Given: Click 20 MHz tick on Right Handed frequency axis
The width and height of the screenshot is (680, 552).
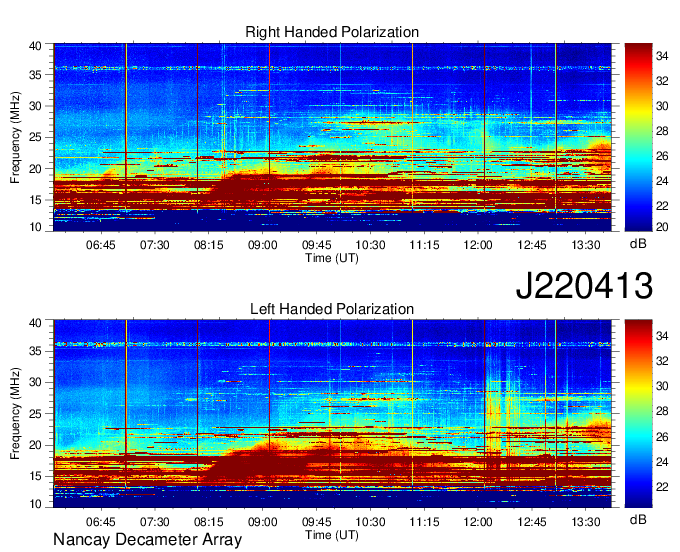Looking at the screenshot, I should (x=35, y=169).
